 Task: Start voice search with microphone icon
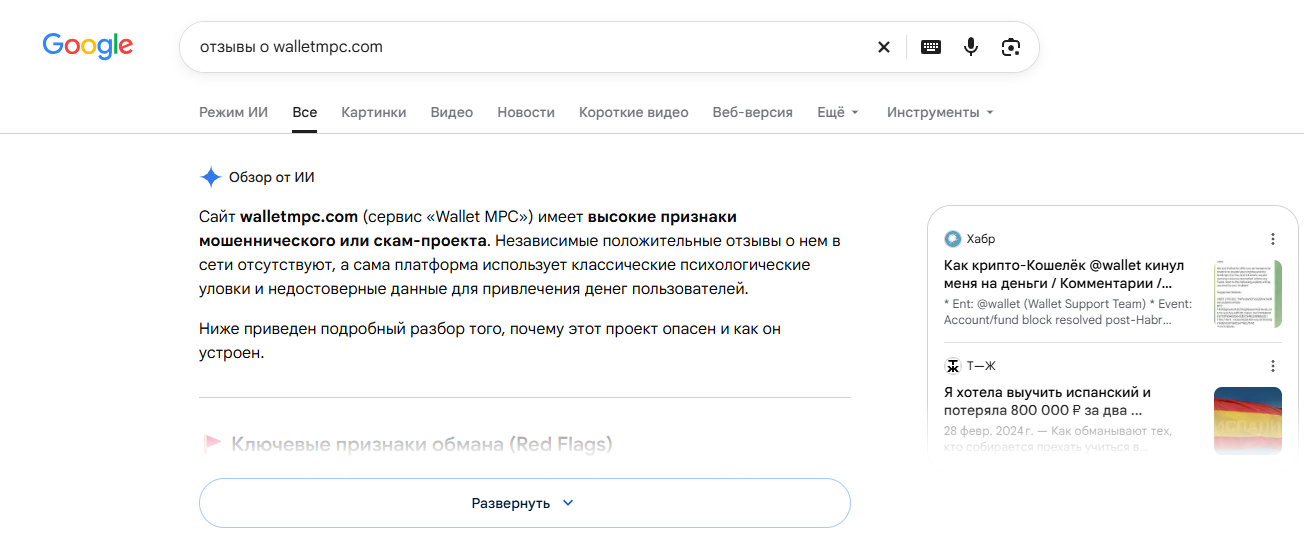click(x=970, y=47)
